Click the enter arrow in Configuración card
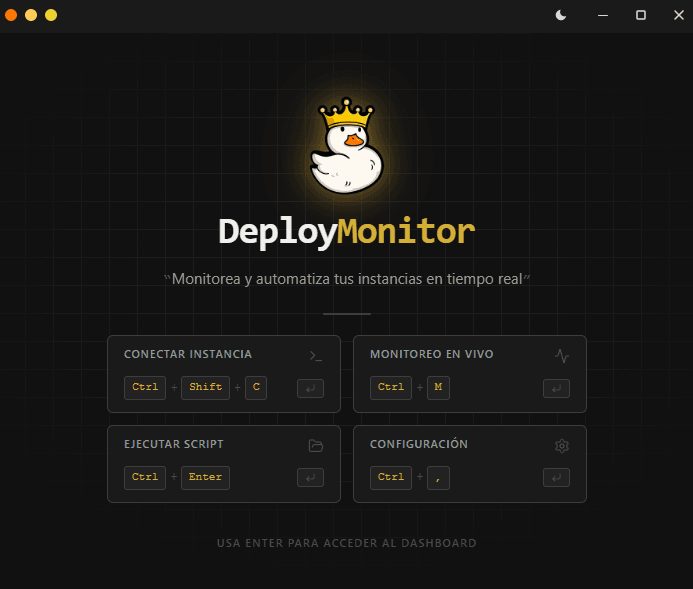This screenshot has height=589, width=693. pyautogui.click(x=556, y=478)
